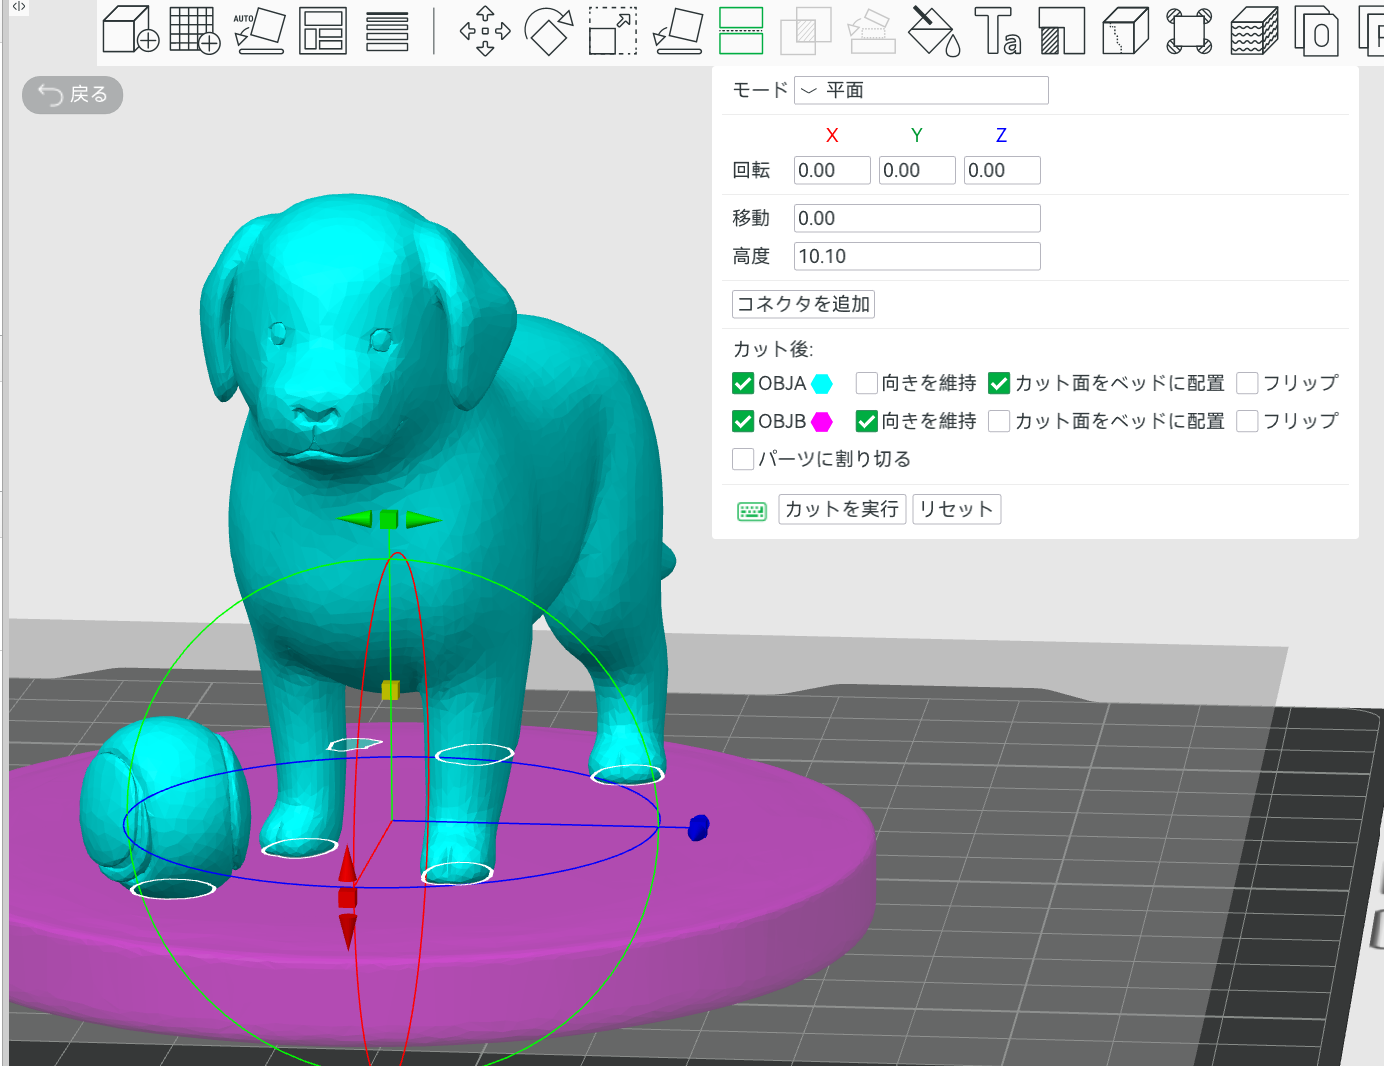Click the カット後: label
The height and width of the screenshot is (1066, 1384).
773,349
